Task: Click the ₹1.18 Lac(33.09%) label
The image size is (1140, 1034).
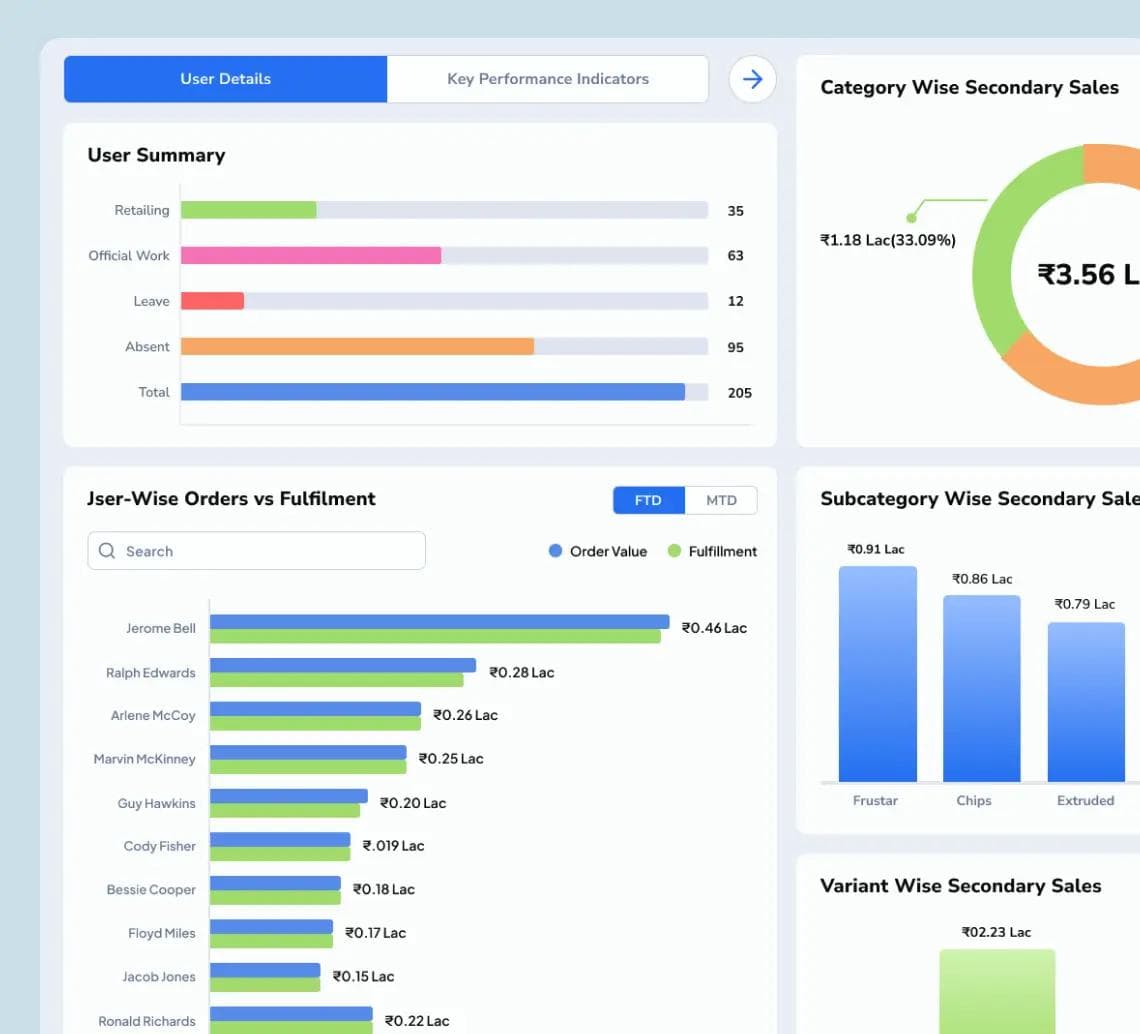Action: click(888, 240)
